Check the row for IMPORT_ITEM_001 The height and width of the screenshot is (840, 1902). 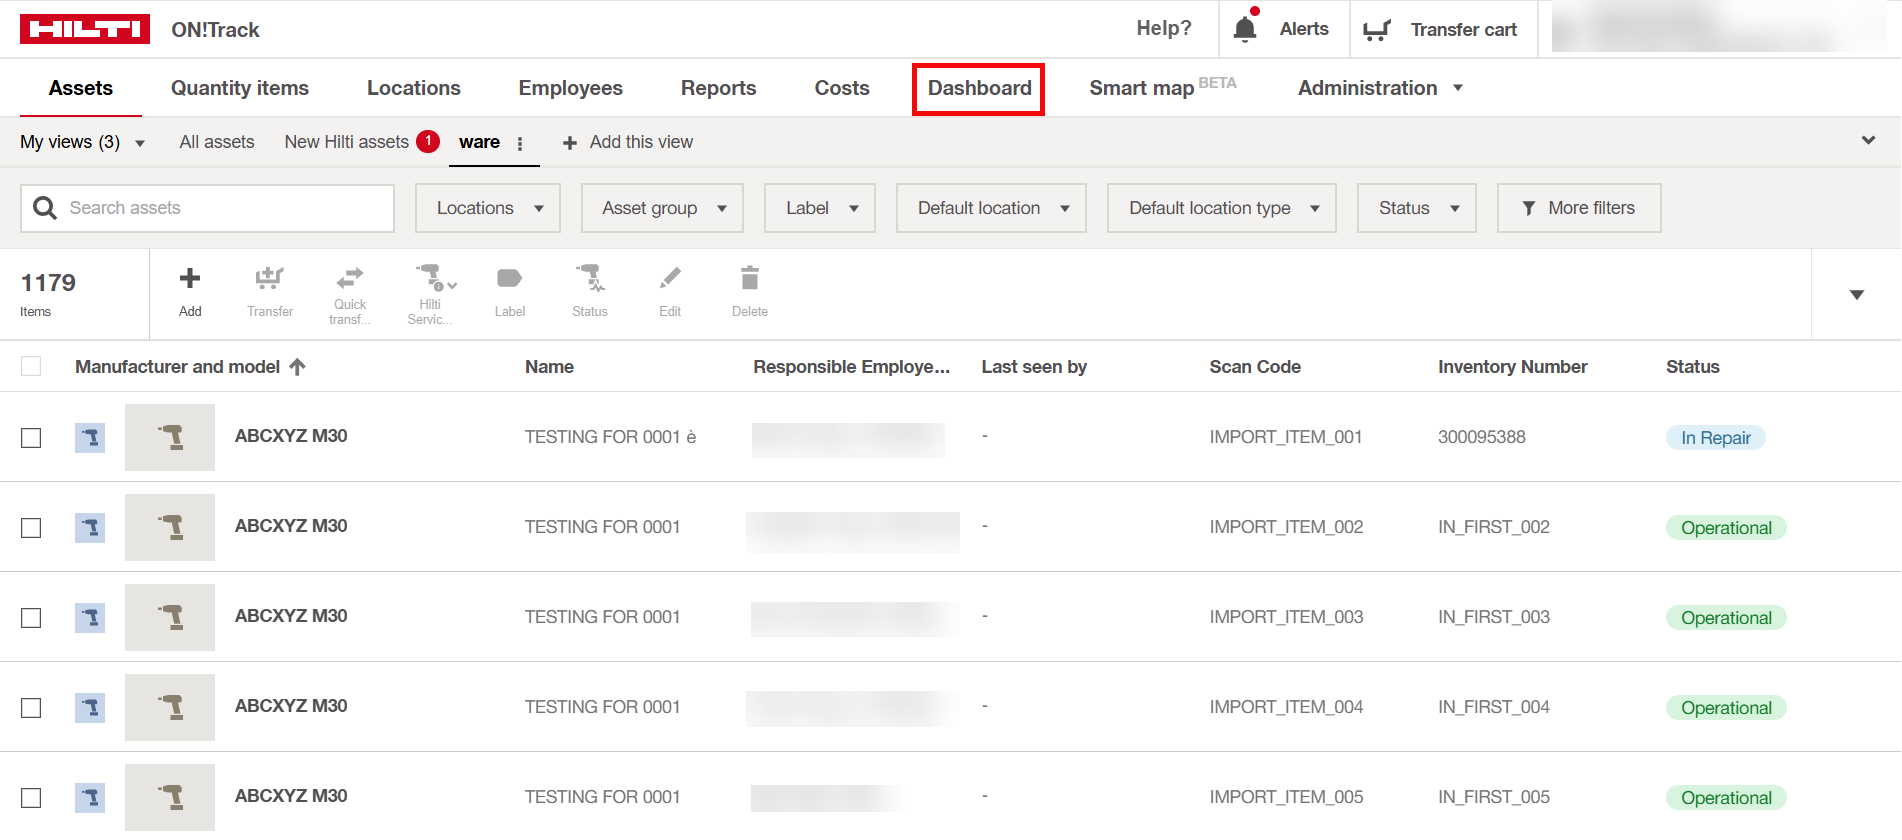[32, 438]
